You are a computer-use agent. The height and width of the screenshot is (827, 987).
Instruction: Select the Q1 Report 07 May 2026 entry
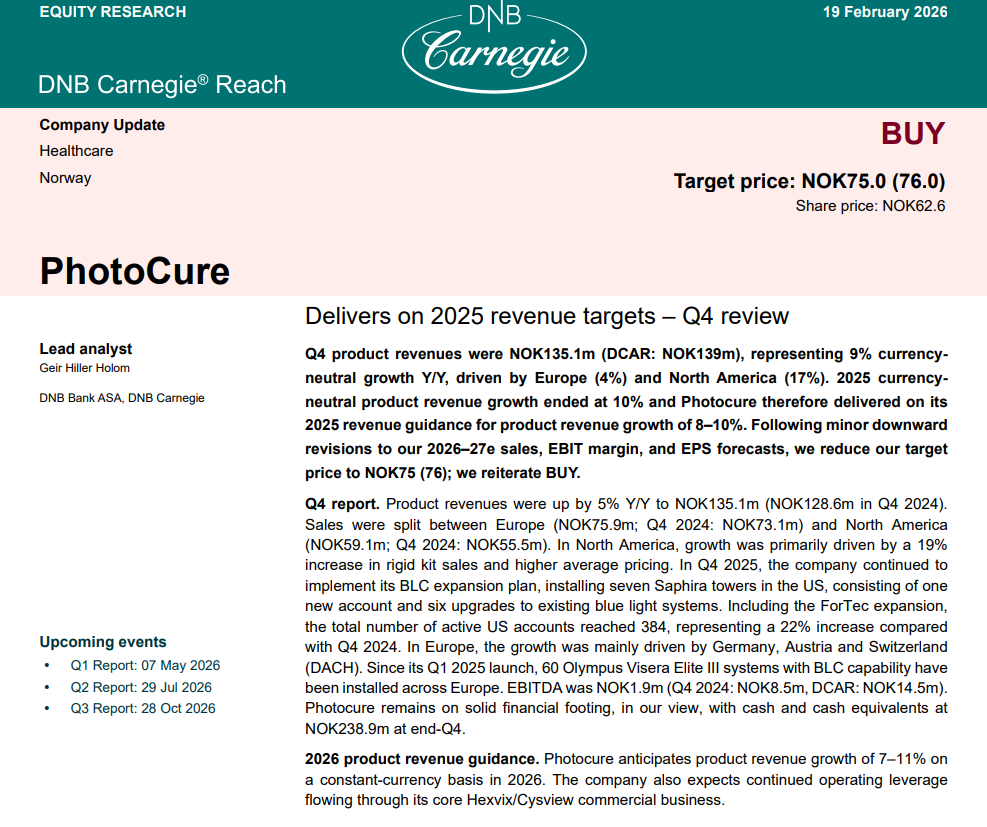(145, 665)
